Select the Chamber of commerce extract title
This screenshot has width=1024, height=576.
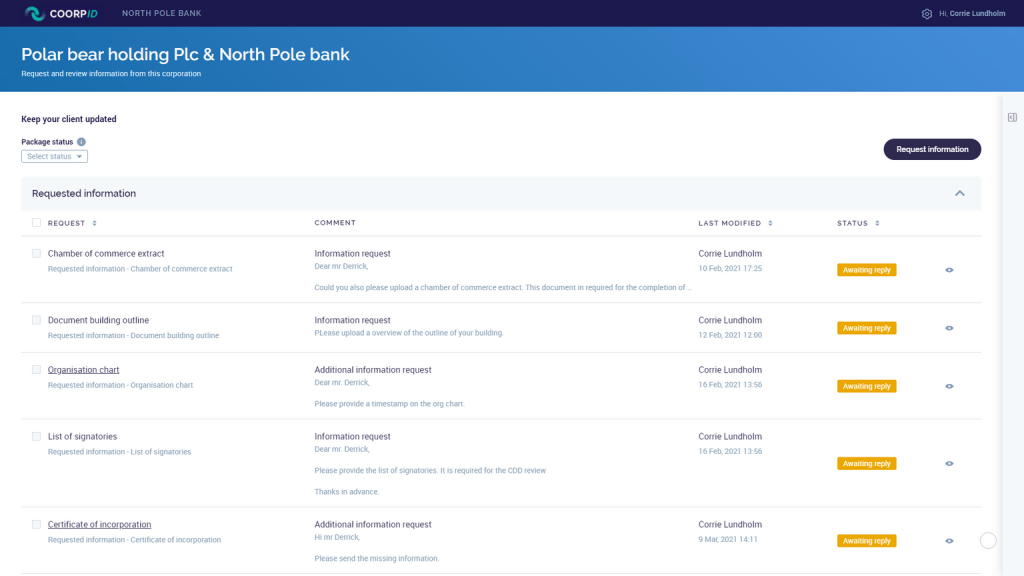point(106,253)
